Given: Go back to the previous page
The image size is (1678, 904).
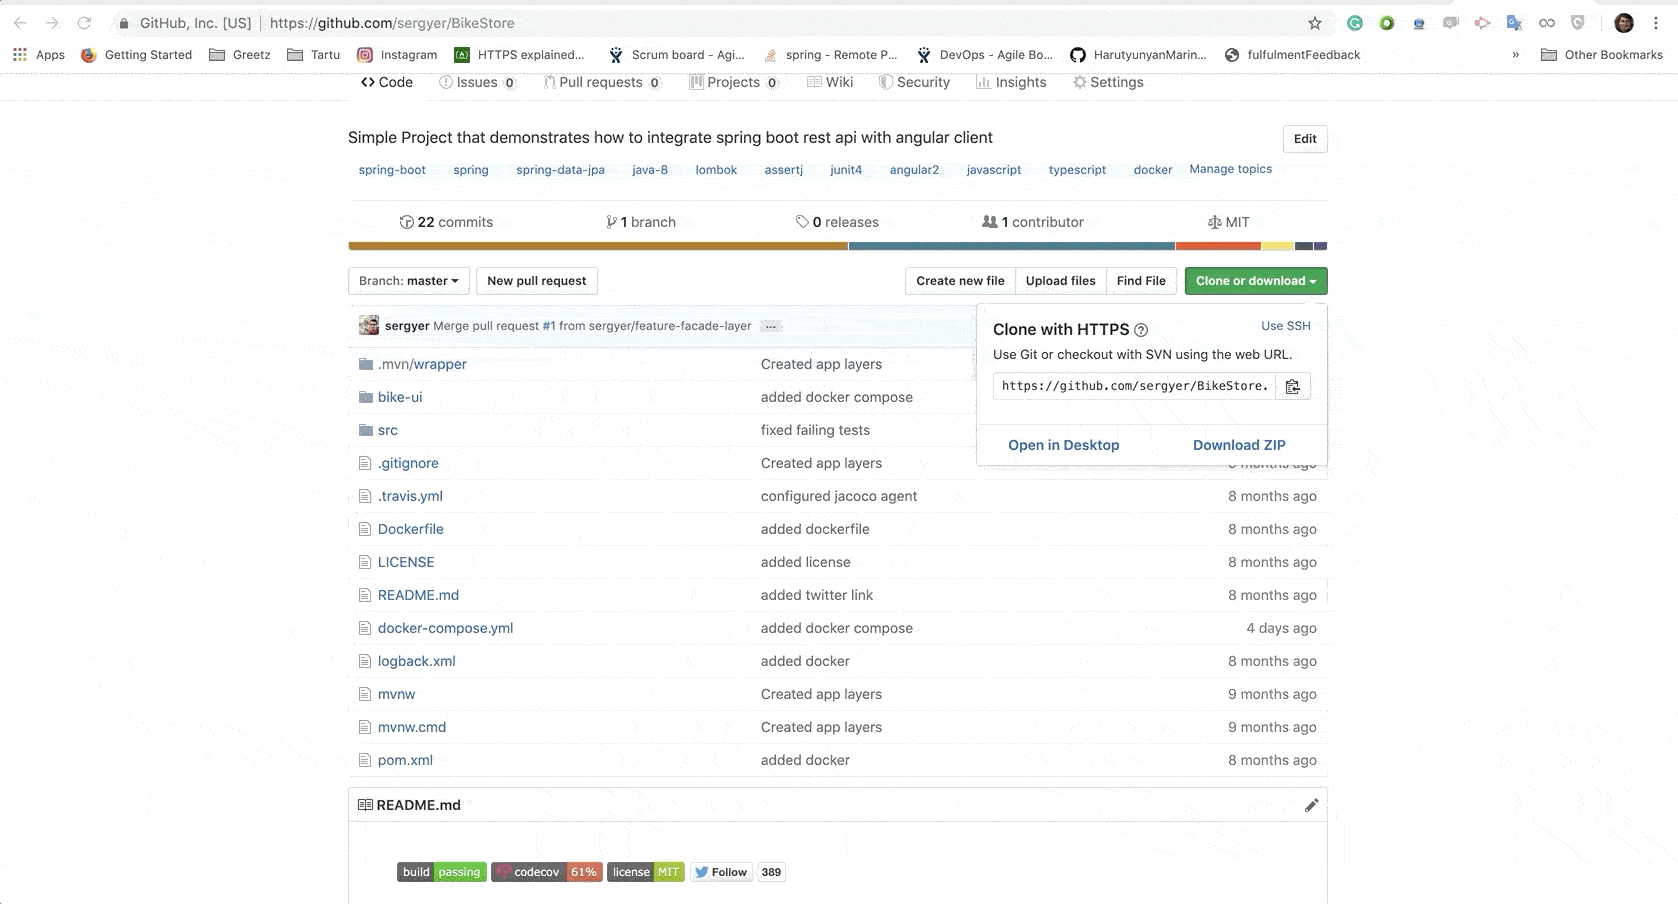Looking at the screenshot, I should tap(20, 23).
